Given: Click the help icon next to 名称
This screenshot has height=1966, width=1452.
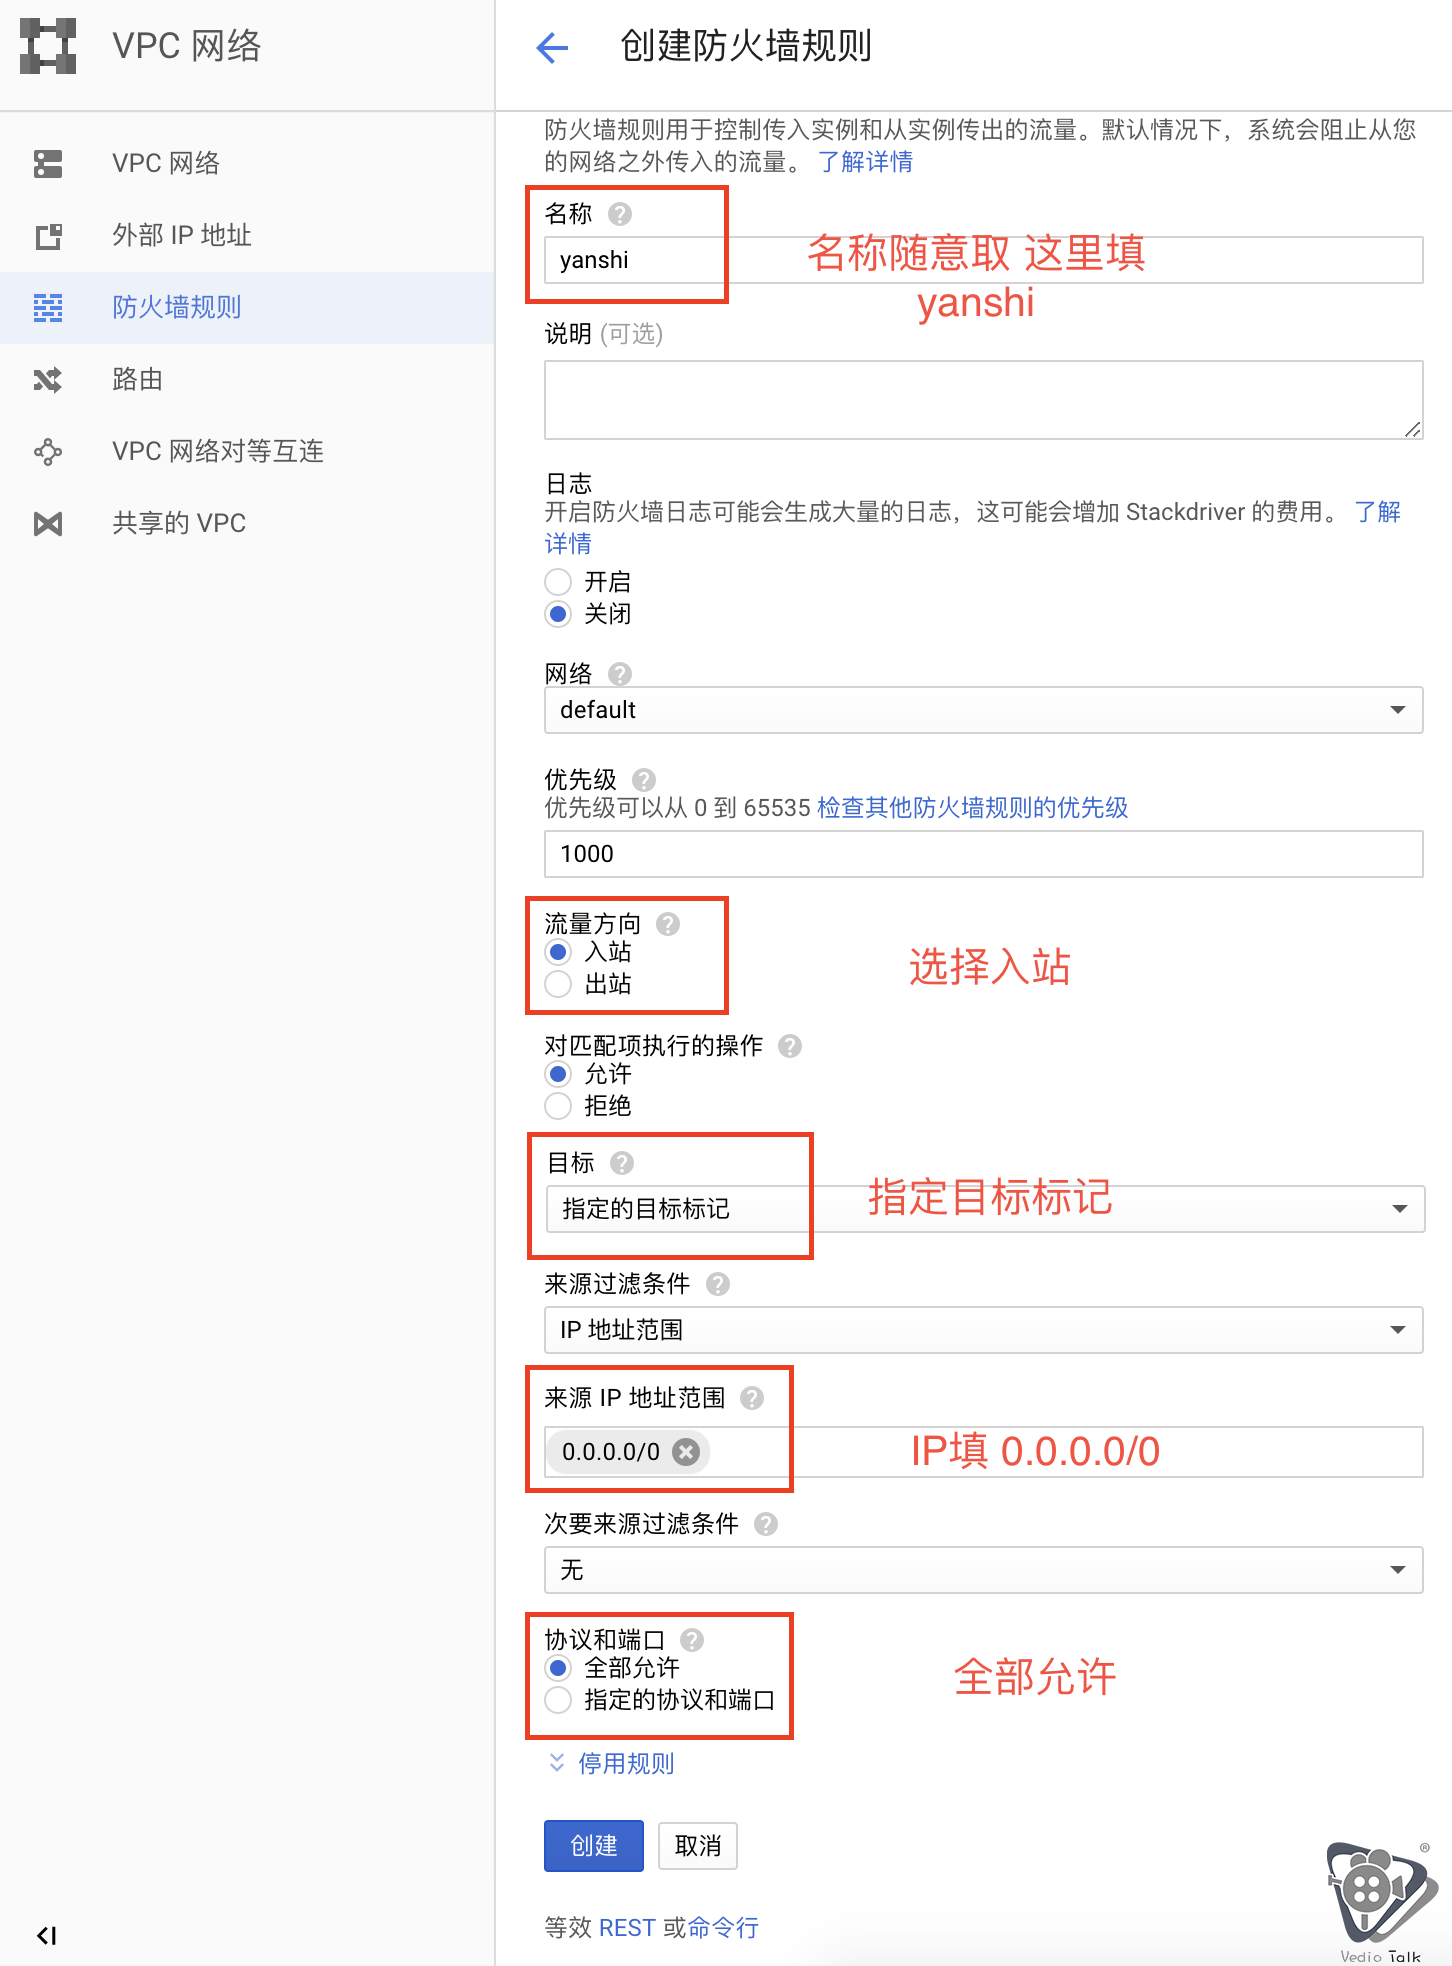Looking at the screenshot, I should 620,213.
